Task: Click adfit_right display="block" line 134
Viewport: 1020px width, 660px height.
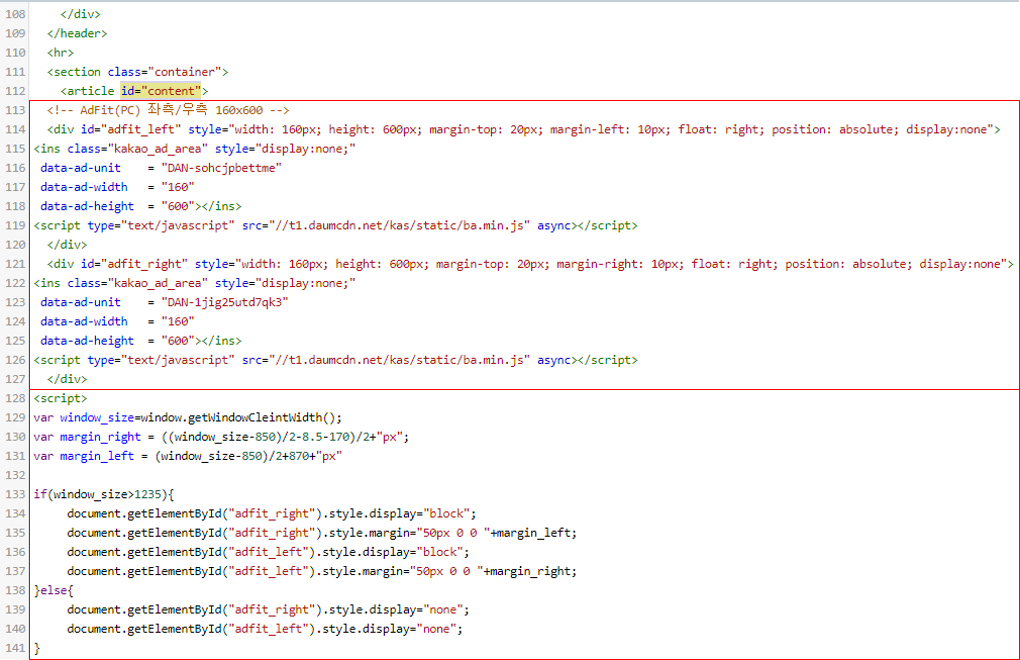Action: (271, 514)
